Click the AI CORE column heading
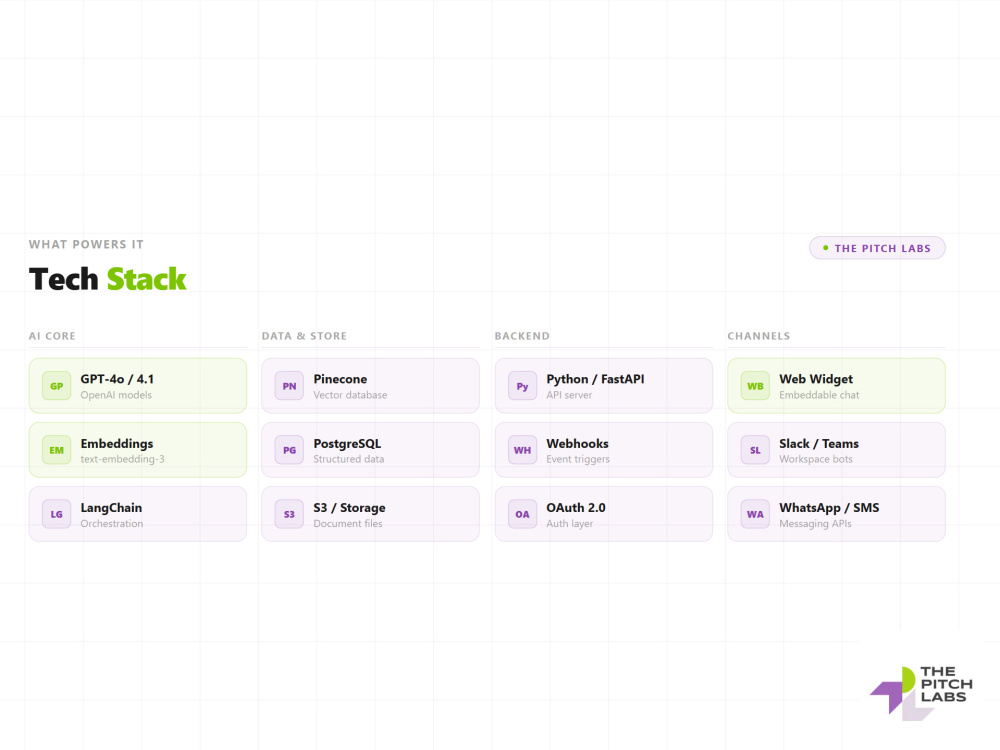This screenshot has width=1000, height=750. (x=52, y=336)
